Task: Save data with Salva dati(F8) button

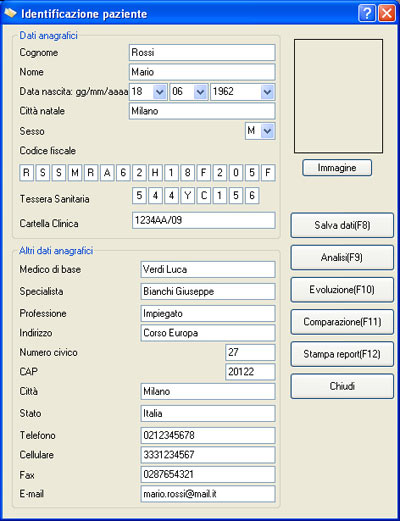Action: 342,225
